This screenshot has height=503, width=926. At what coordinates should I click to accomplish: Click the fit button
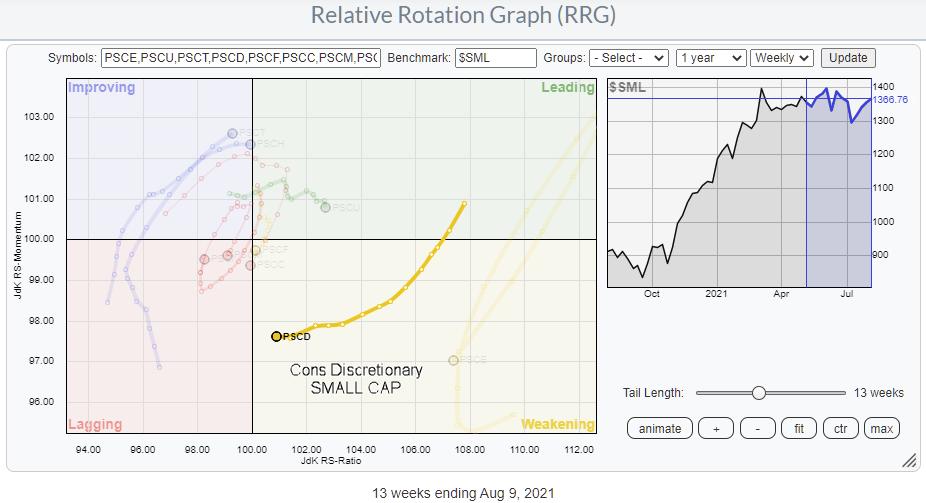point(798,428)
